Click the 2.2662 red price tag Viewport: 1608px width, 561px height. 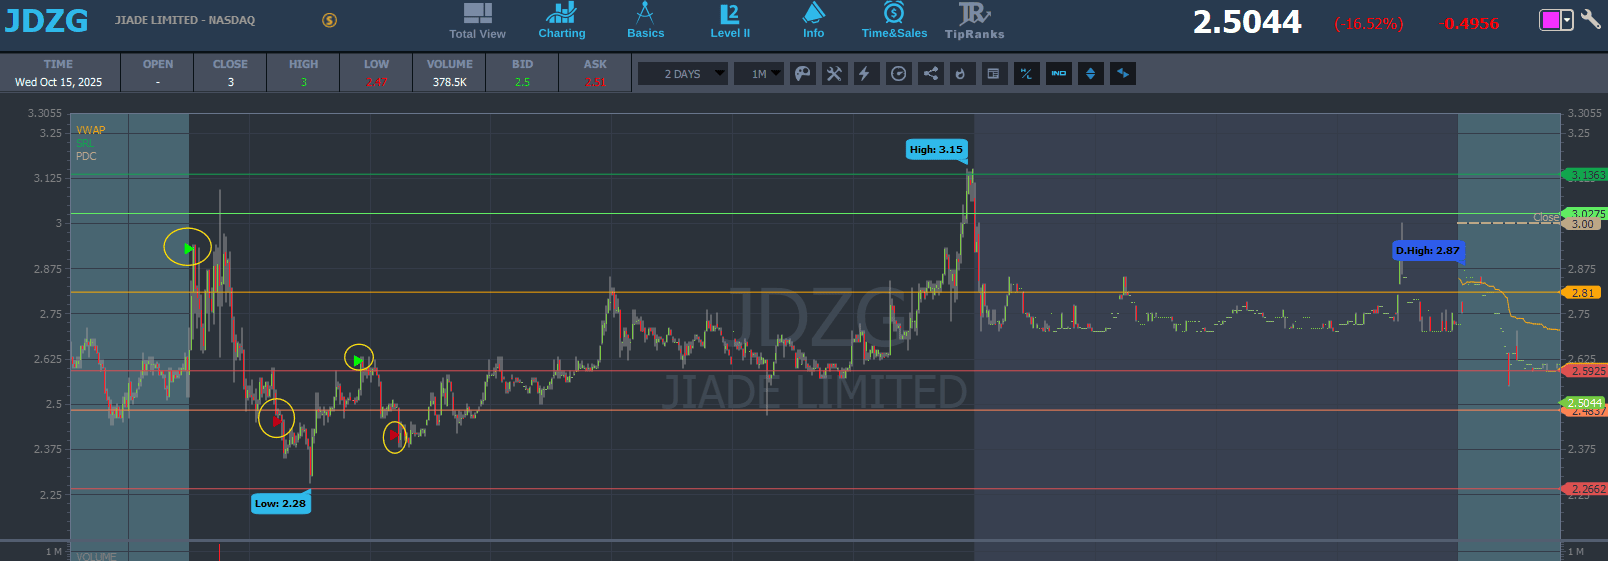pyautogui.click(x=1586, y=489)
